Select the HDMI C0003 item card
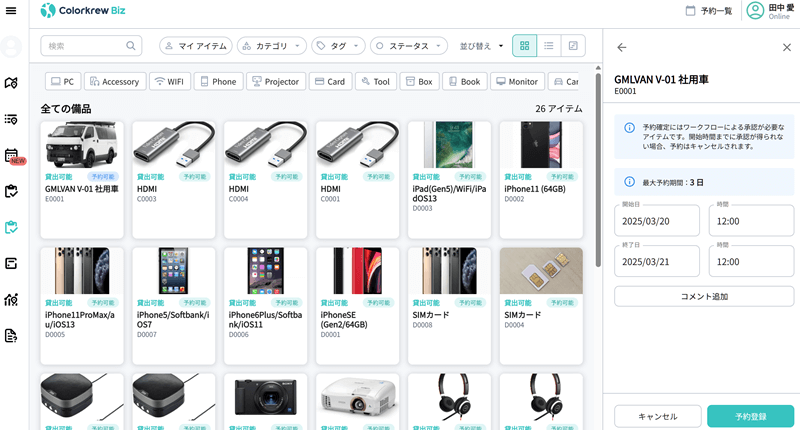 (x=173, y=180)
